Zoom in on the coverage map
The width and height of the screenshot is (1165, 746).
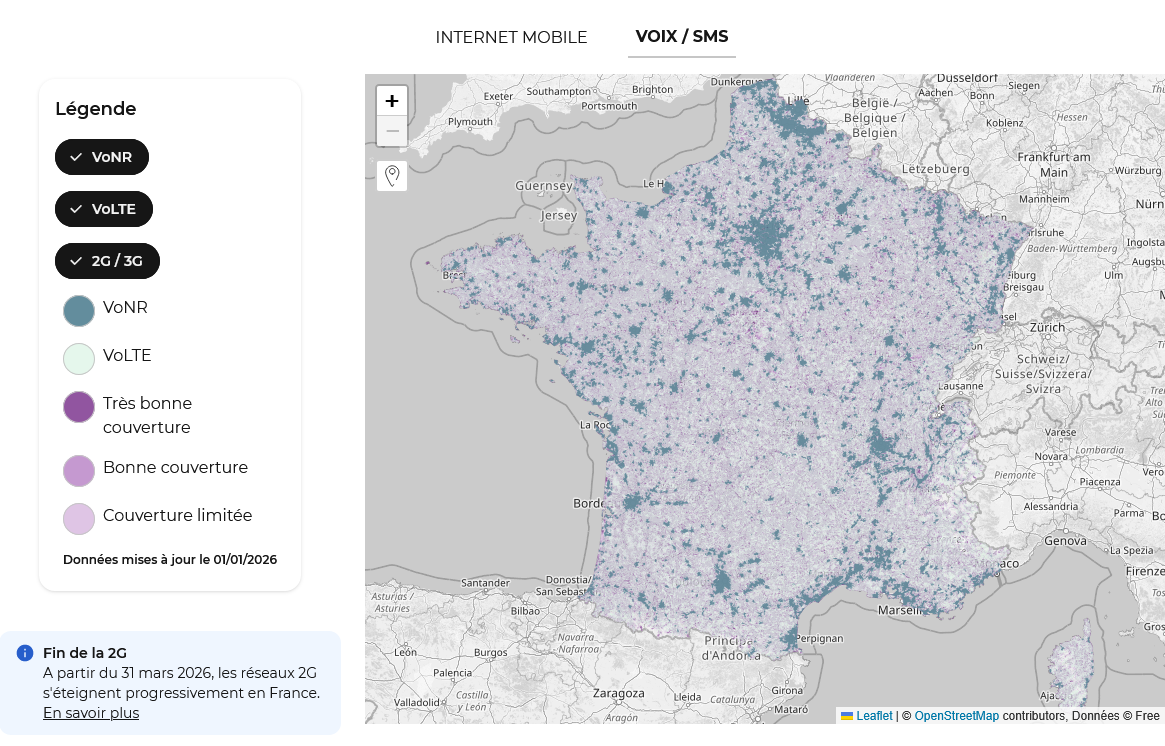click(392, 101)
